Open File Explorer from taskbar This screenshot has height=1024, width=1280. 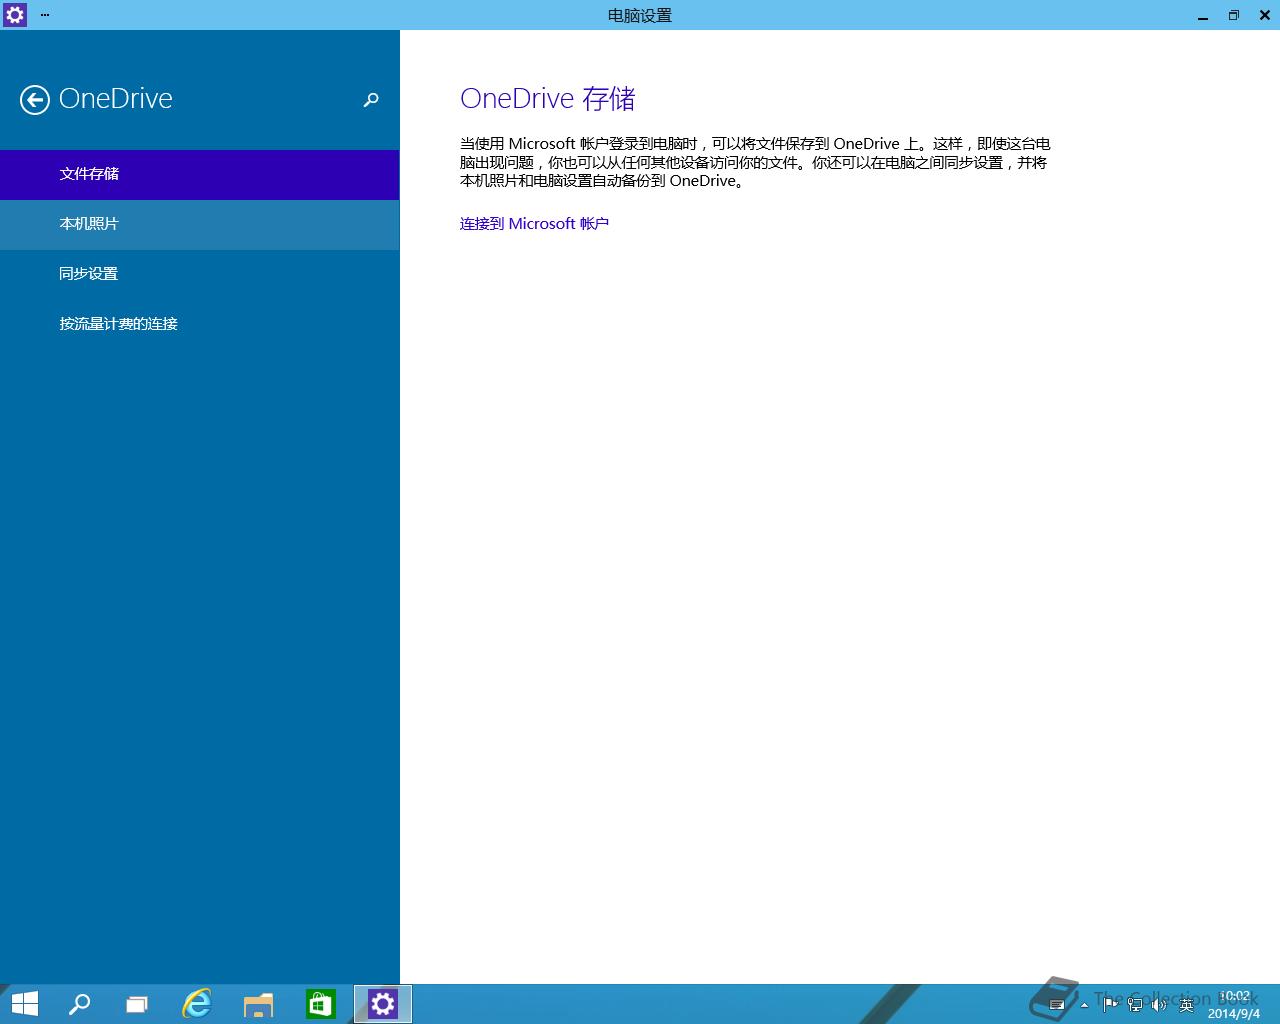[258, 1004]
